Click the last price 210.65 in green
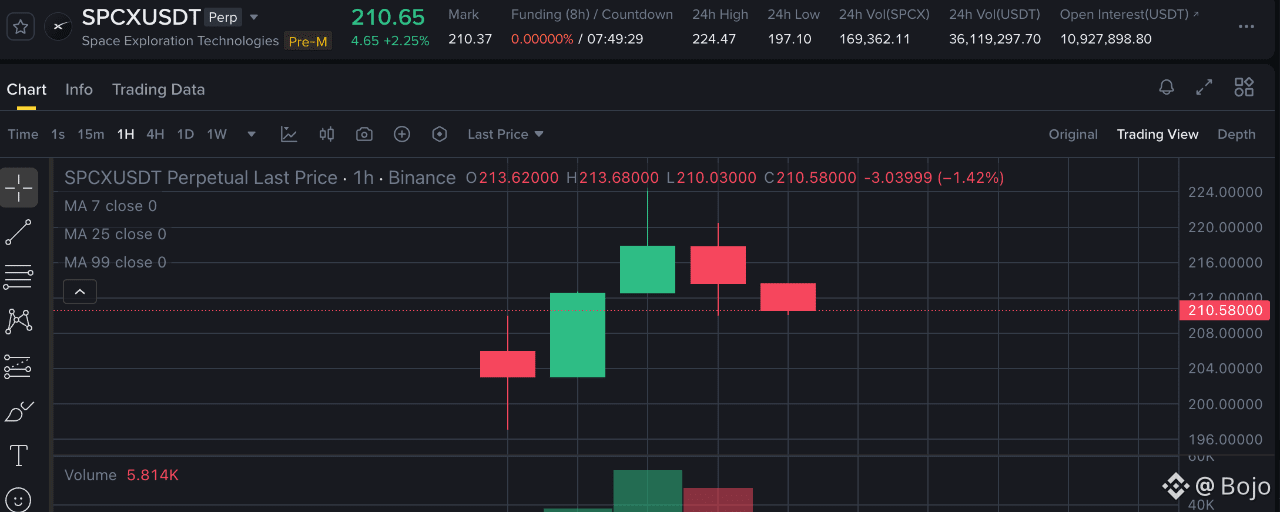 pyautogui.click(x=388, y=17)
